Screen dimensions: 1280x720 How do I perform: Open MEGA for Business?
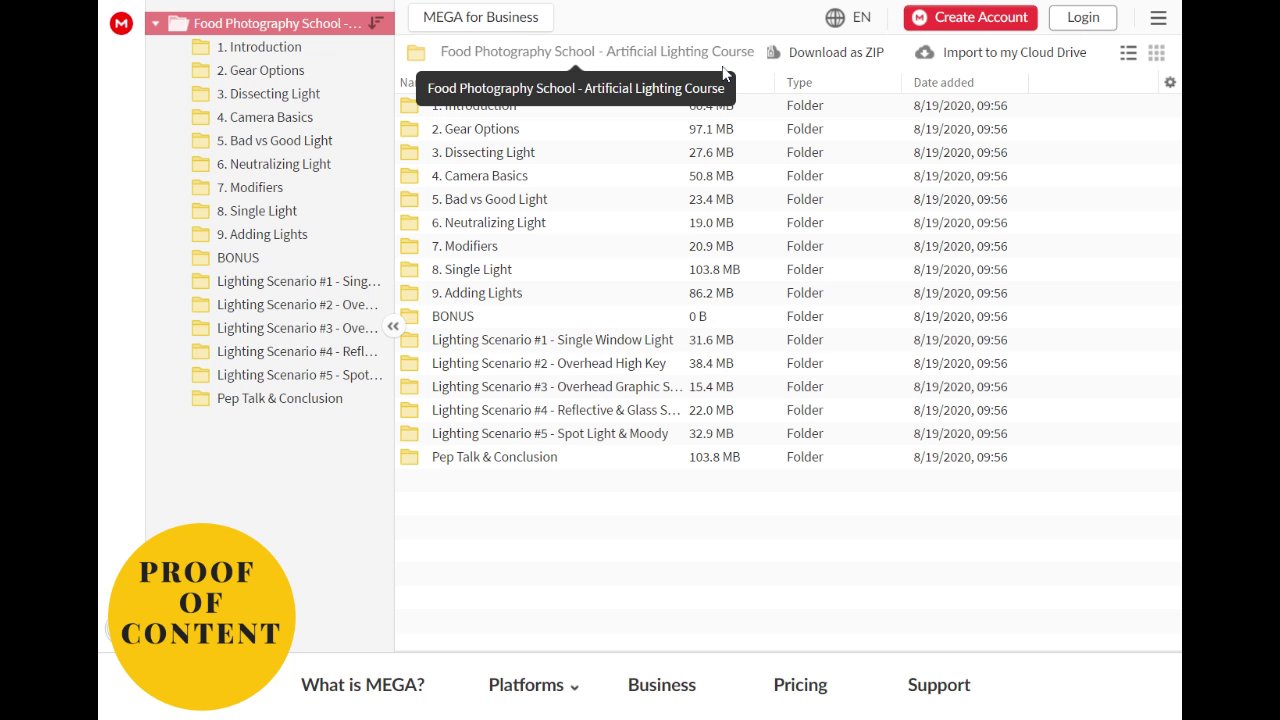click(x=480, y=17)
